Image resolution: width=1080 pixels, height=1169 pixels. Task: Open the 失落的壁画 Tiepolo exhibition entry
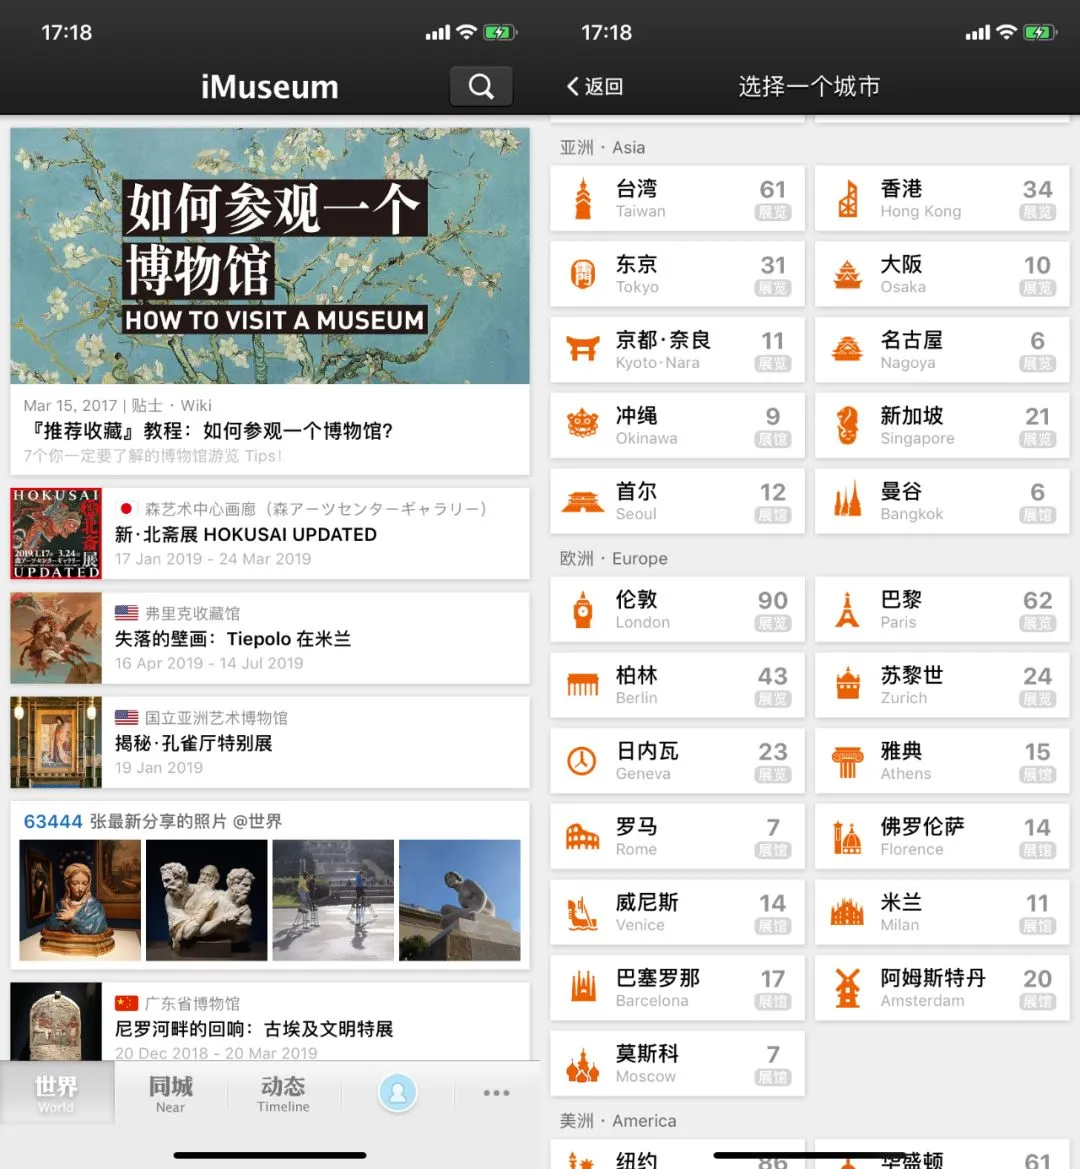click(x=270, y=638)
